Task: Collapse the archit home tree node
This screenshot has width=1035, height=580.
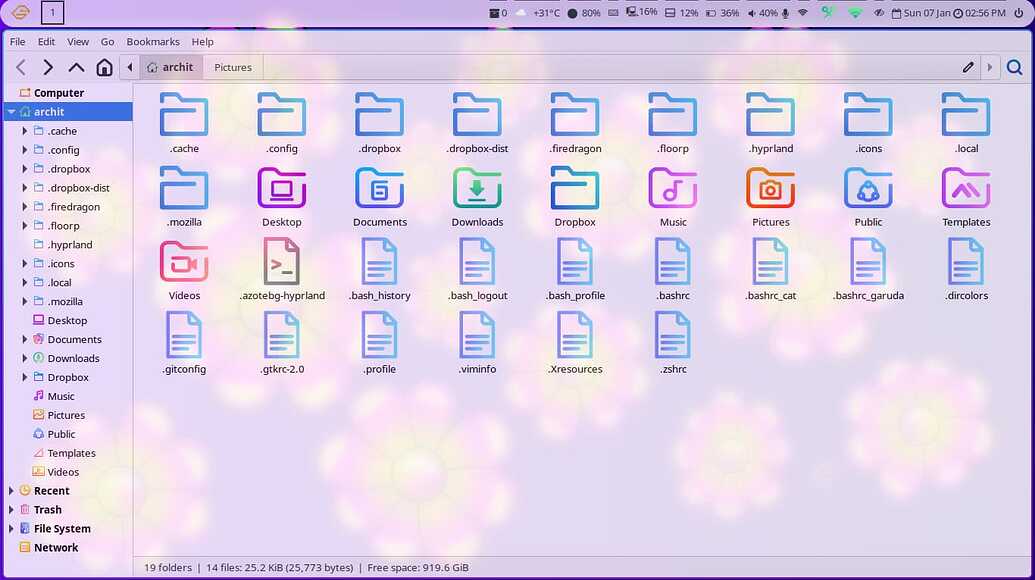Action: [x=11, y=112]
